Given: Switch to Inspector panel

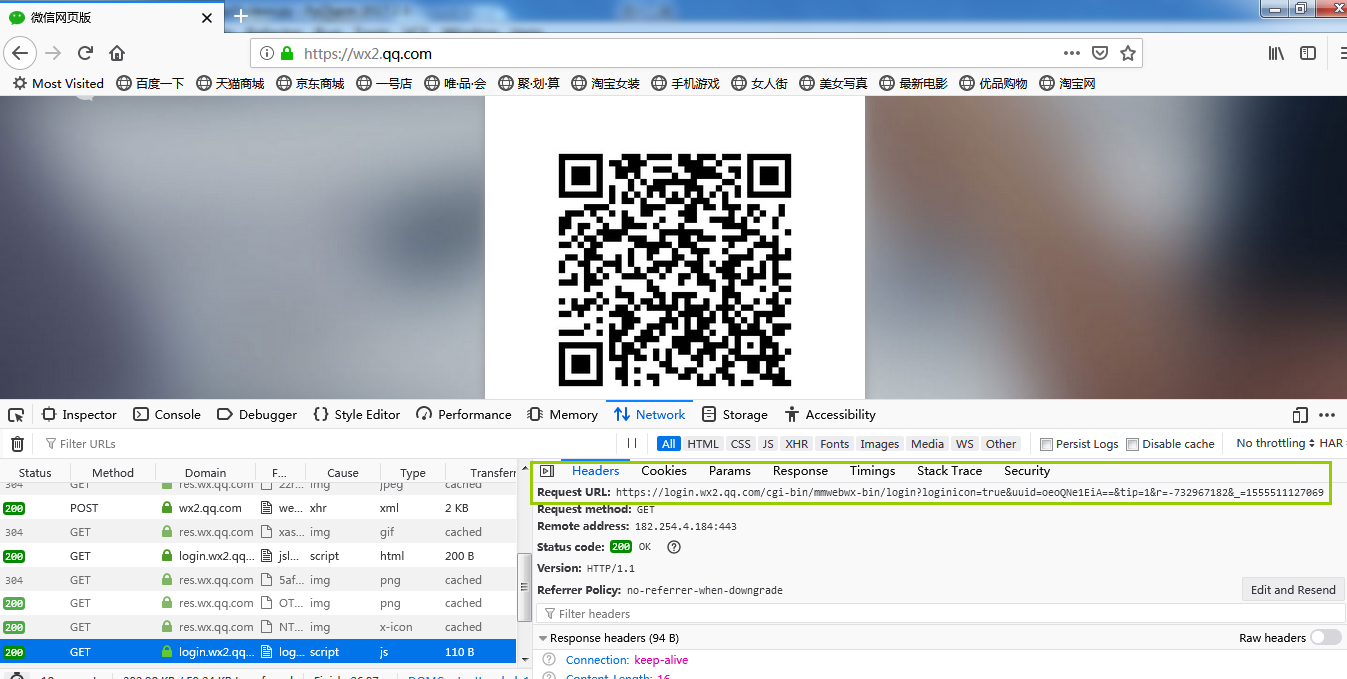Looking at the screenshot, I should coord(80,415).
